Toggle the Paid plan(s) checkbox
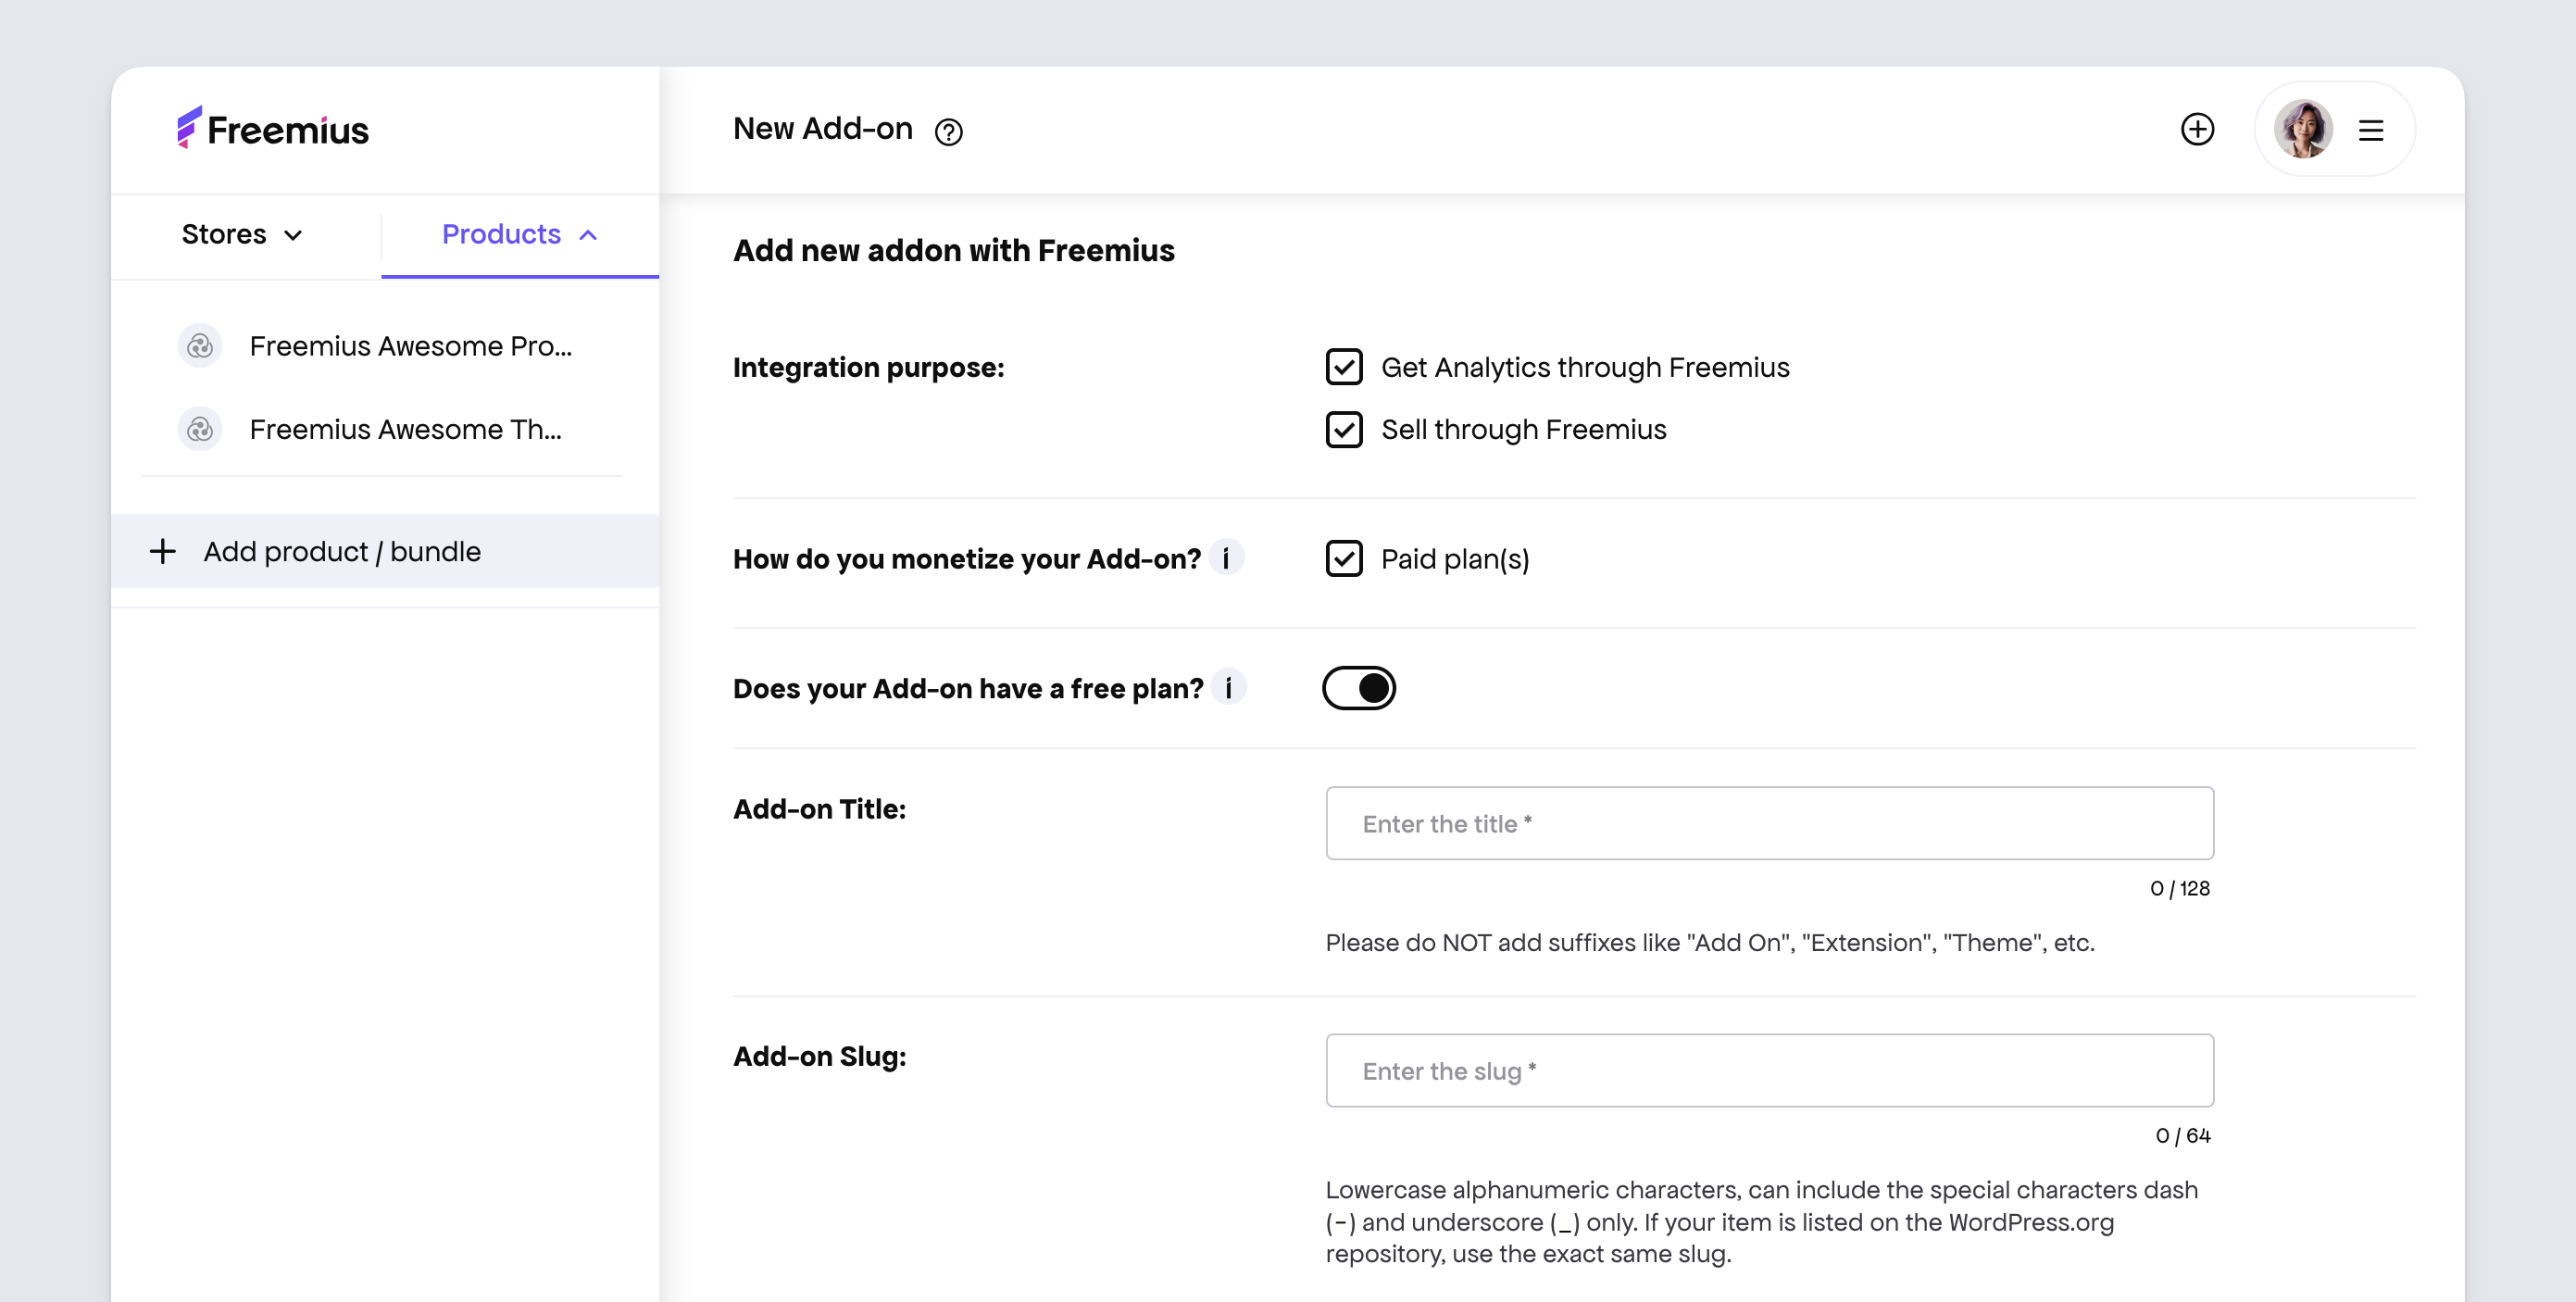2576x1302 pixels. tap(1344, 558)
